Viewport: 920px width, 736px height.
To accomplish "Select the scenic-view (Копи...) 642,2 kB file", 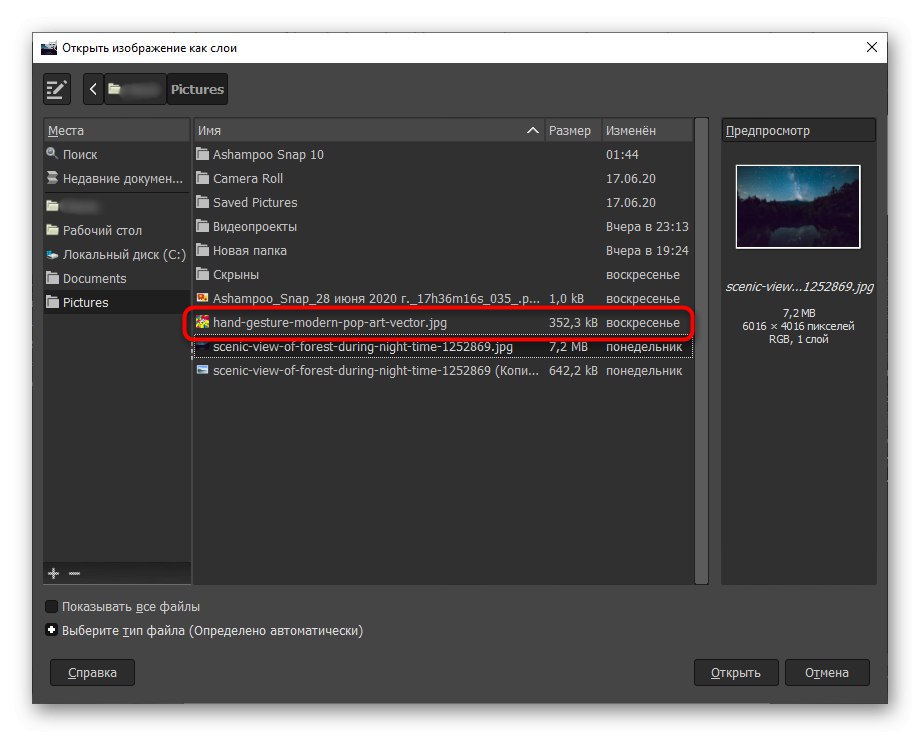I will [443, 371].
